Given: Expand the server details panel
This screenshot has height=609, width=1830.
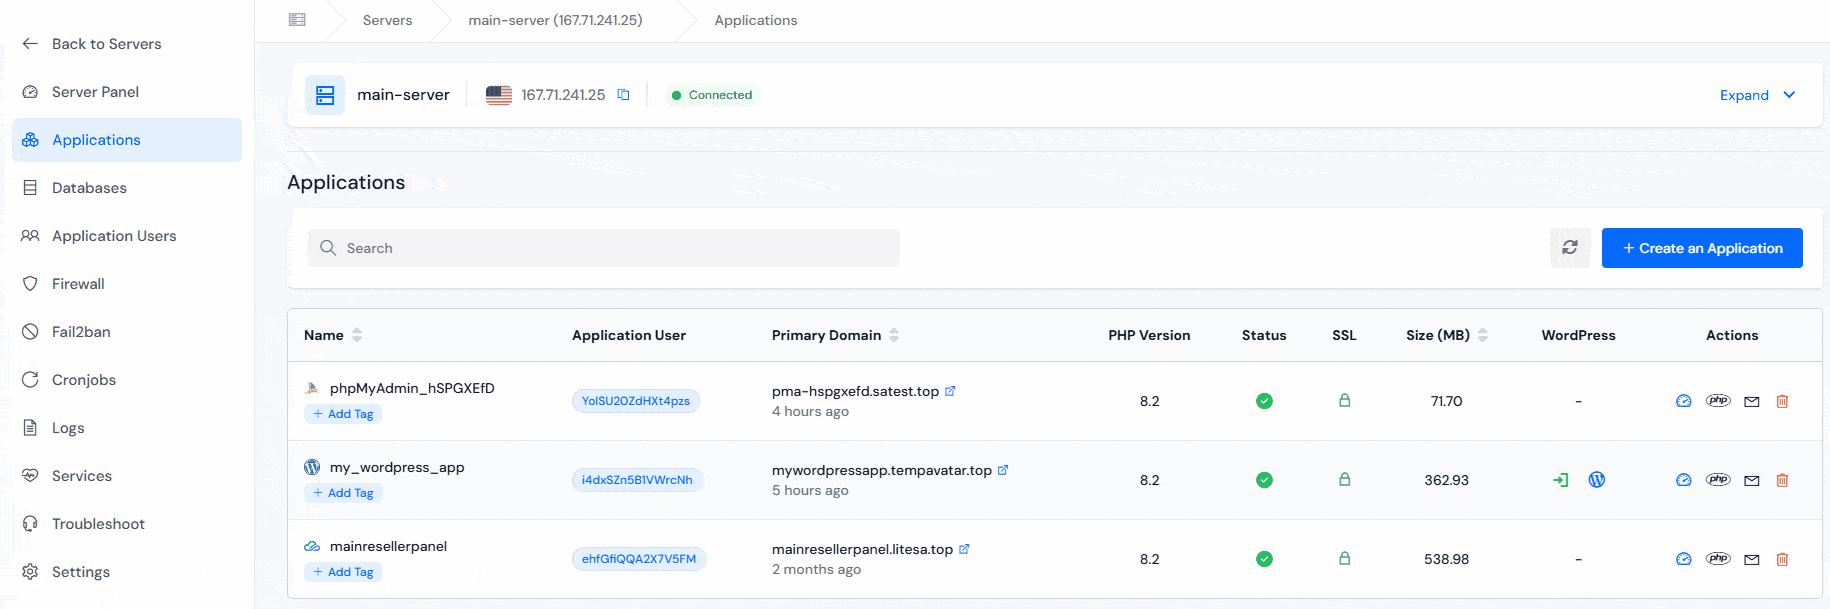Looking at the screenshot, I should [x=1758, y=95].
